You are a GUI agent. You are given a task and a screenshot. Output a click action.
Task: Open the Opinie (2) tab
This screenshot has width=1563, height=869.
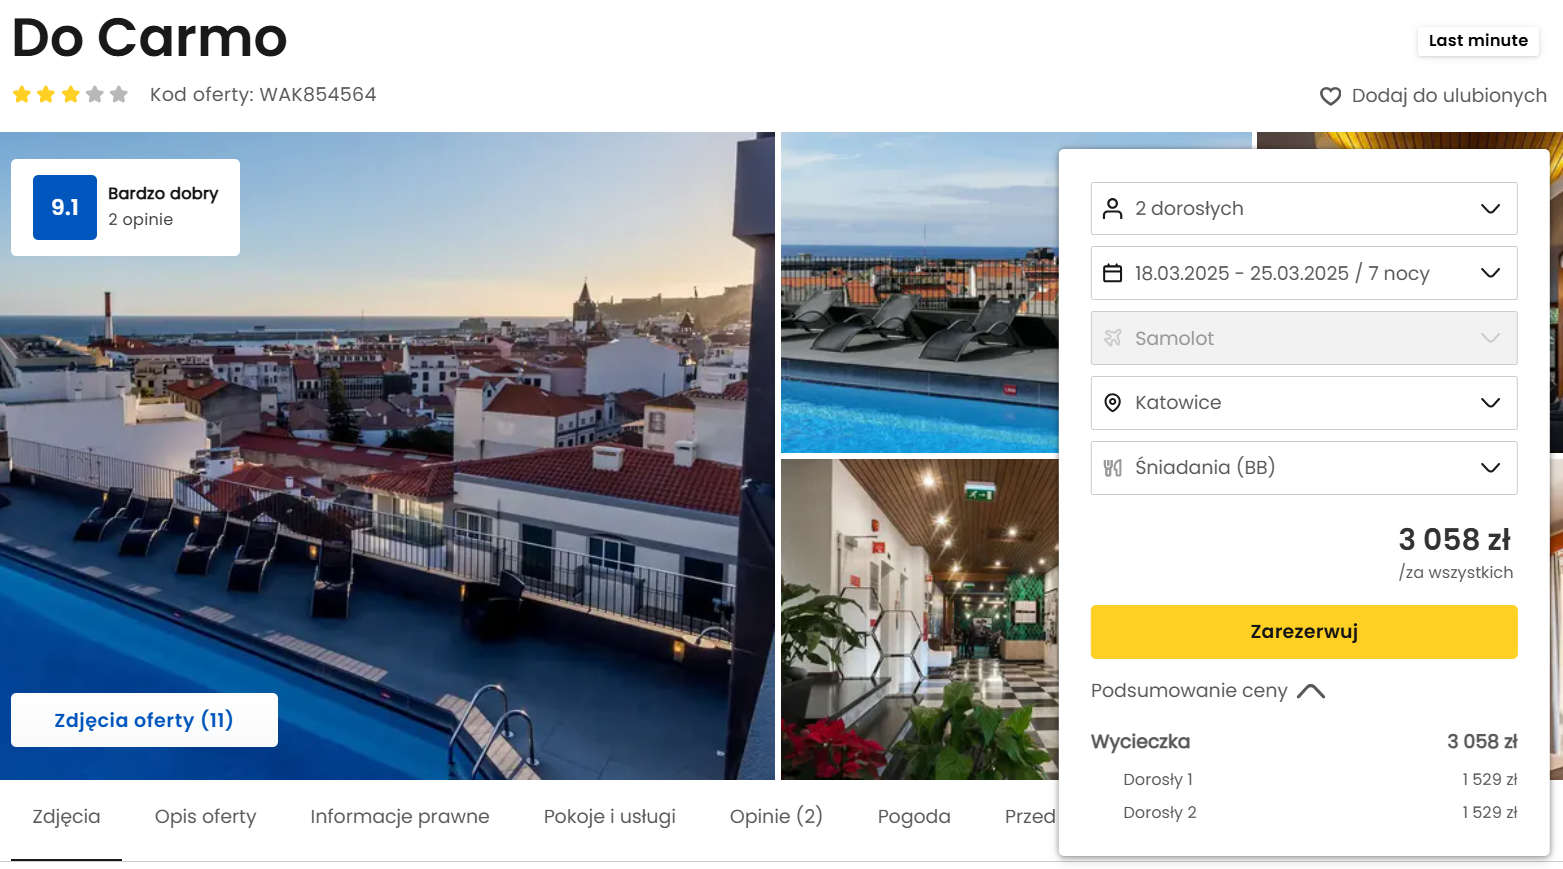(x=776, y=816)
